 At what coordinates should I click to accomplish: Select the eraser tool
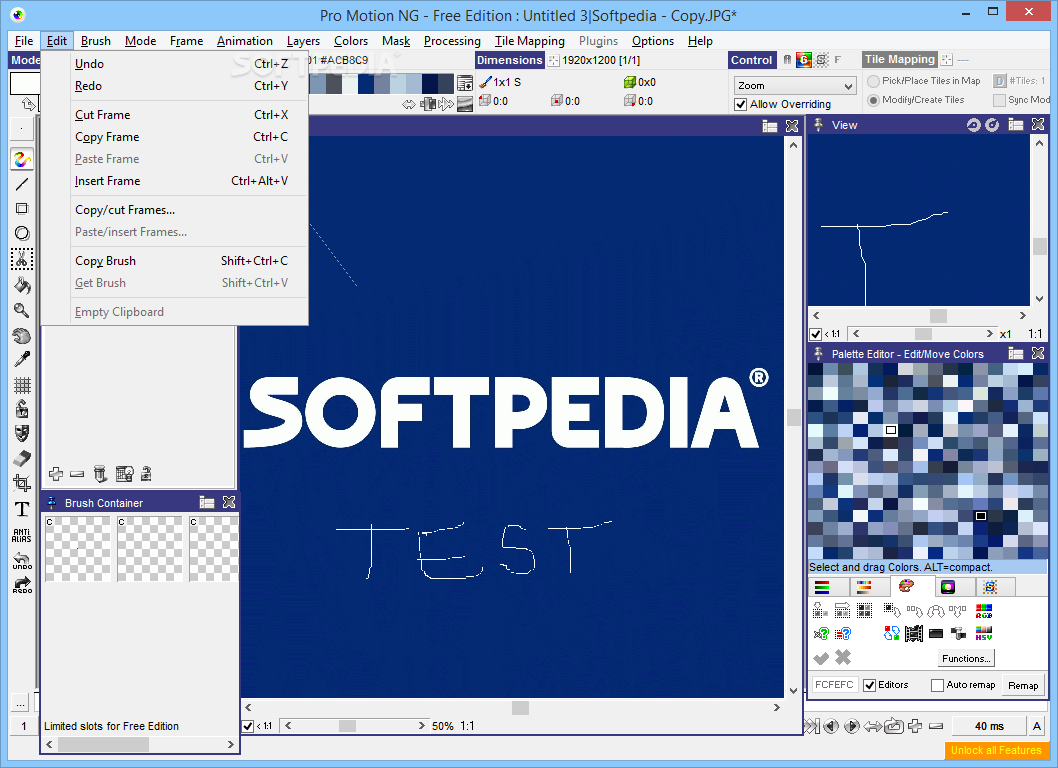click(x=22, y=458)
